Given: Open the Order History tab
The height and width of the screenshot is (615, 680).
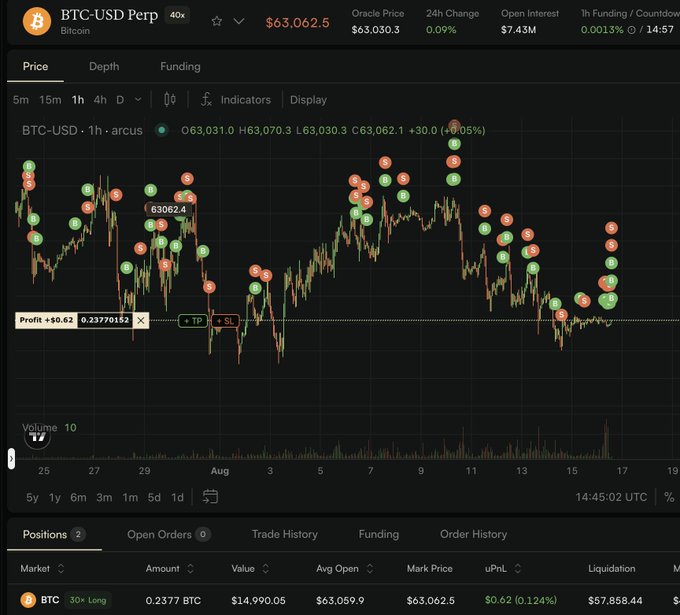Looking at the screenshot, I should [474, 534].
